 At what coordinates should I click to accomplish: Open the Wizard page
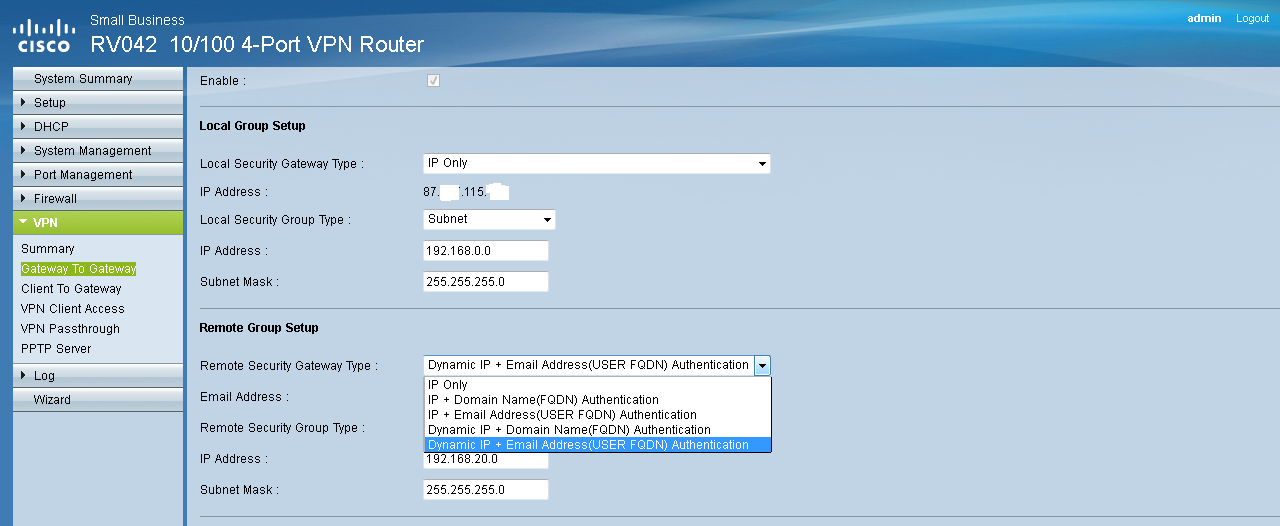[x=98, y=400]
